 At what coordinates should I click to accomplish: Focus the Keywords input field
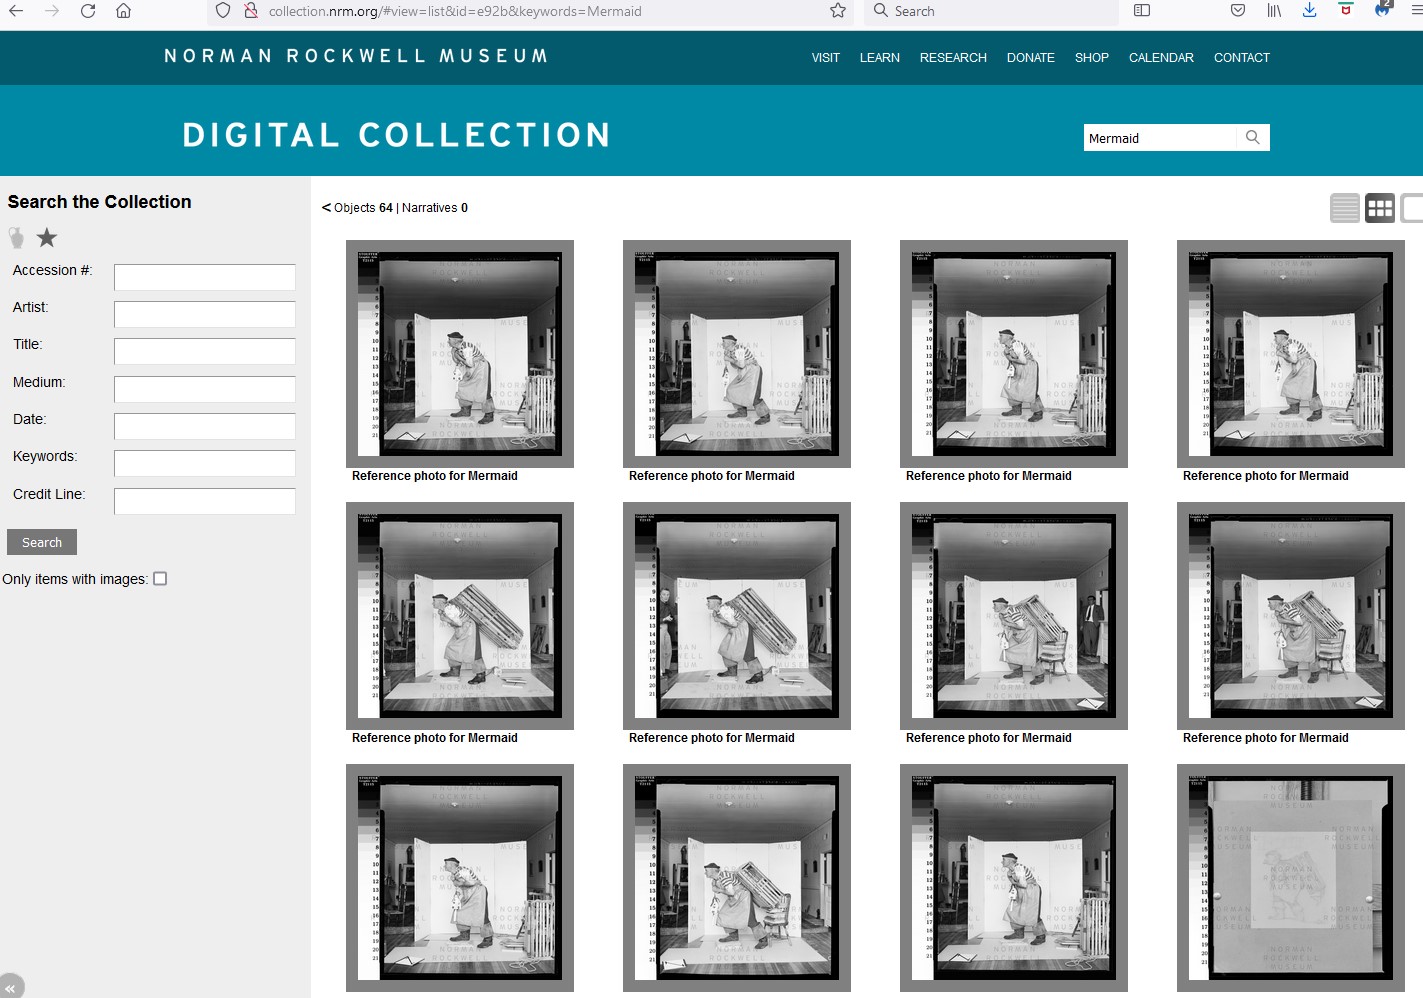click(205, 463)
